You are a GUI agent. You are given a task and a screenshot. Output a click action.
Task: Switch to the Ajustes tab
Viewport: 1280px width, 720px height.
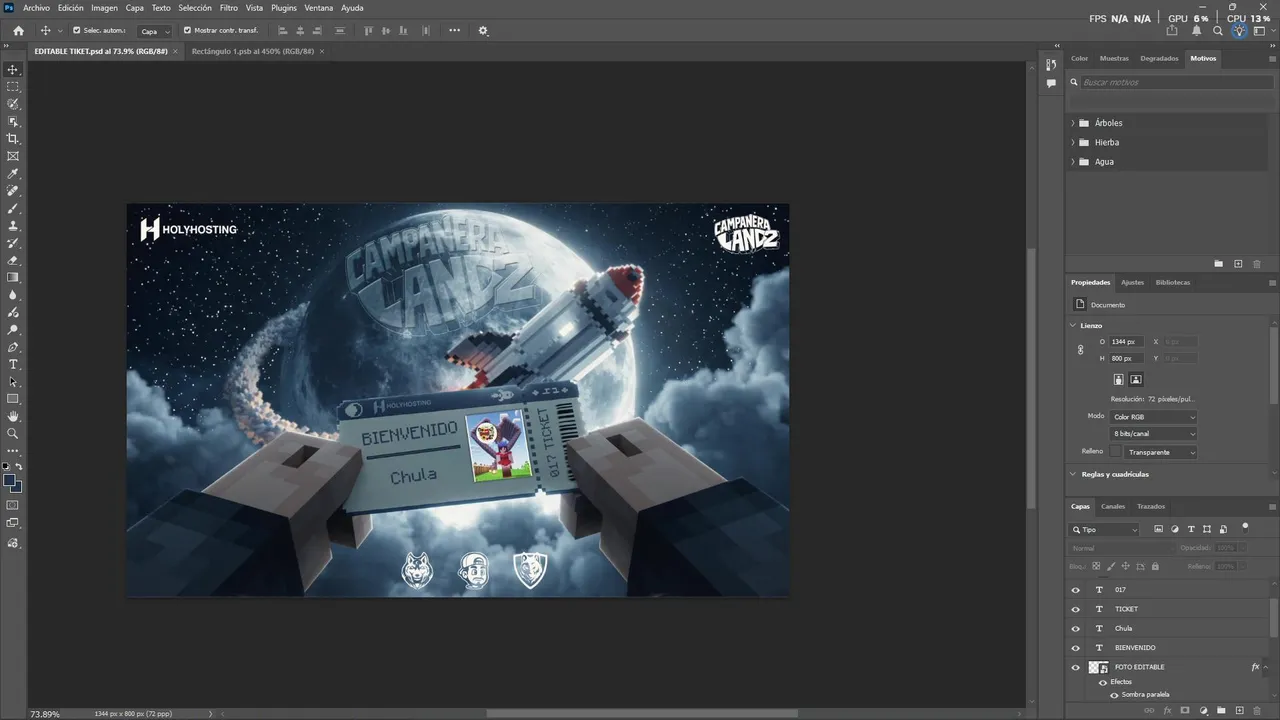pyautogui.click(x=1132, y=282)
